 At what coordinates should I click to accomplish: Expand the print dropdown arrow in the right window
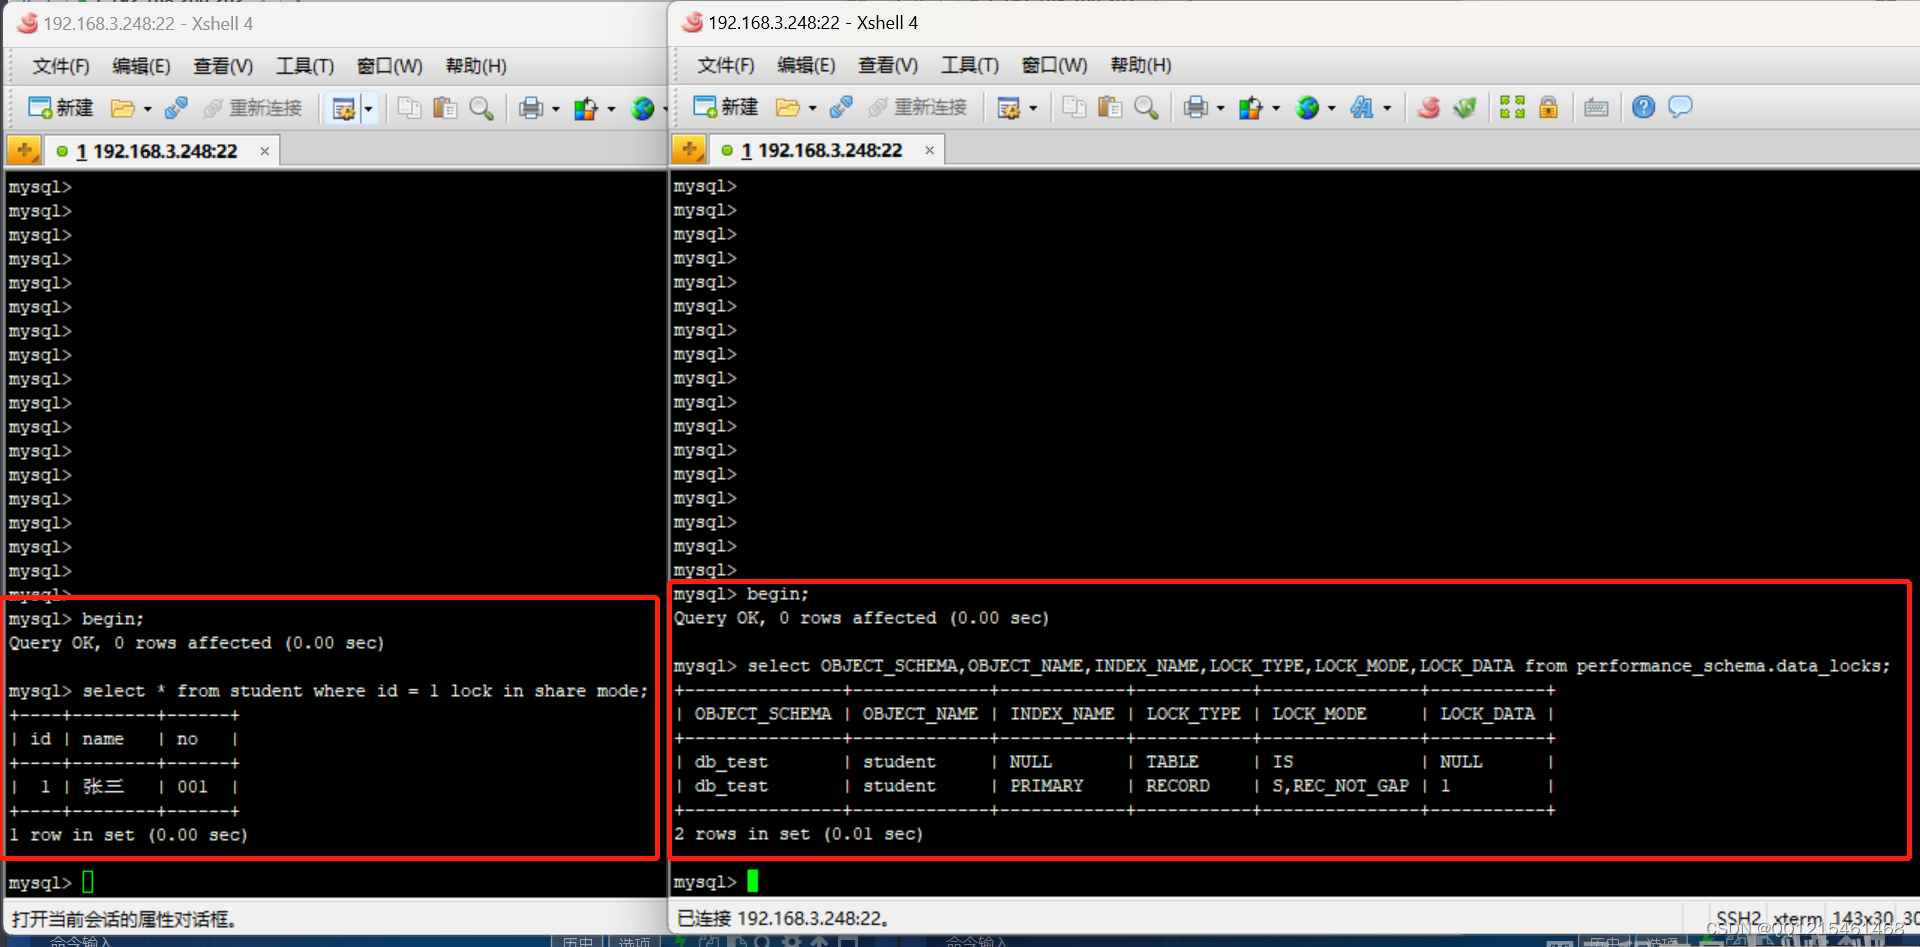(1221, 108)
